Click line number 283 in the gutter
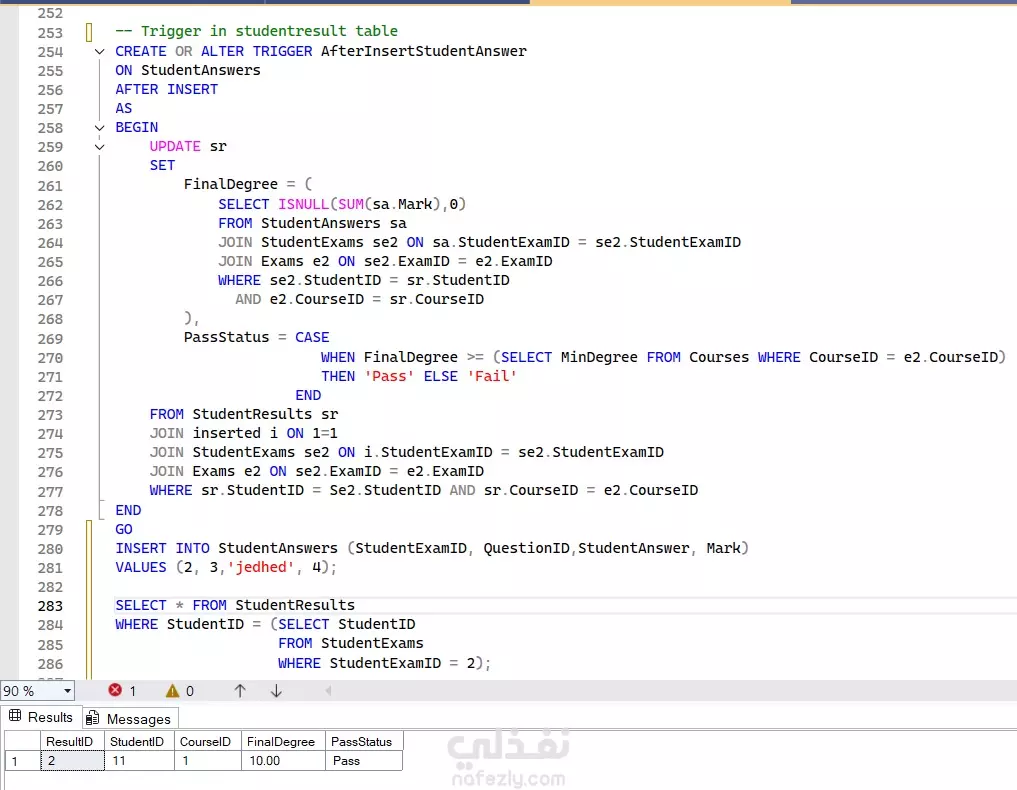 pyautogui.click(x=50, y=606)
